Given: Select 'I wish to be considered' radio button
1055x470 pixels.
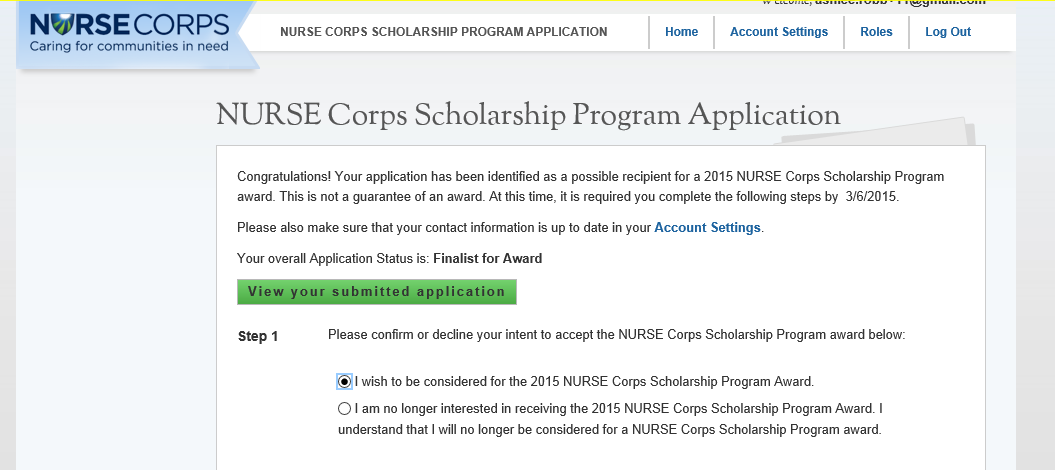Looking at the screenshot, I should (x=345, y=381).
